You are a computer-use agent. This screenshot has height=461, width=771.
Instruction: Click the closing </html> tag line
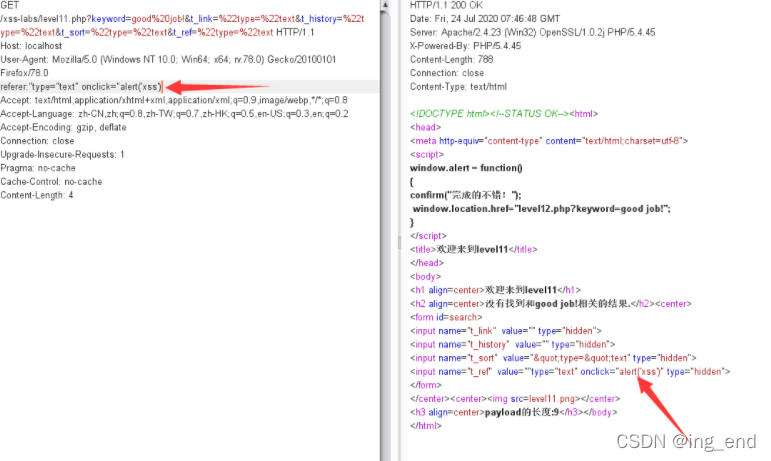click(426, 426)
